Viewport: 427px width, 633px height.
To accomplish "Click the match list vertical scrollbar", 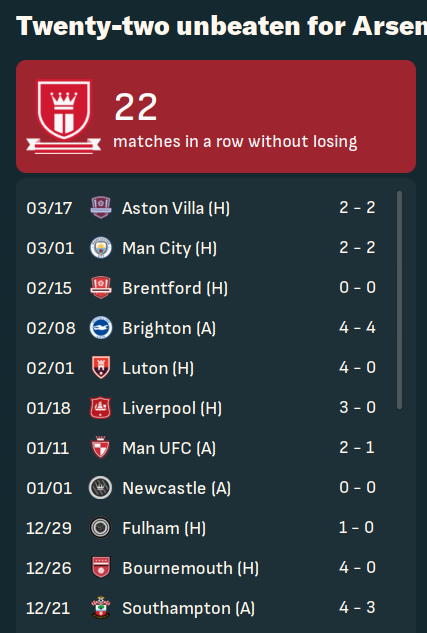I will click(400, 300).
